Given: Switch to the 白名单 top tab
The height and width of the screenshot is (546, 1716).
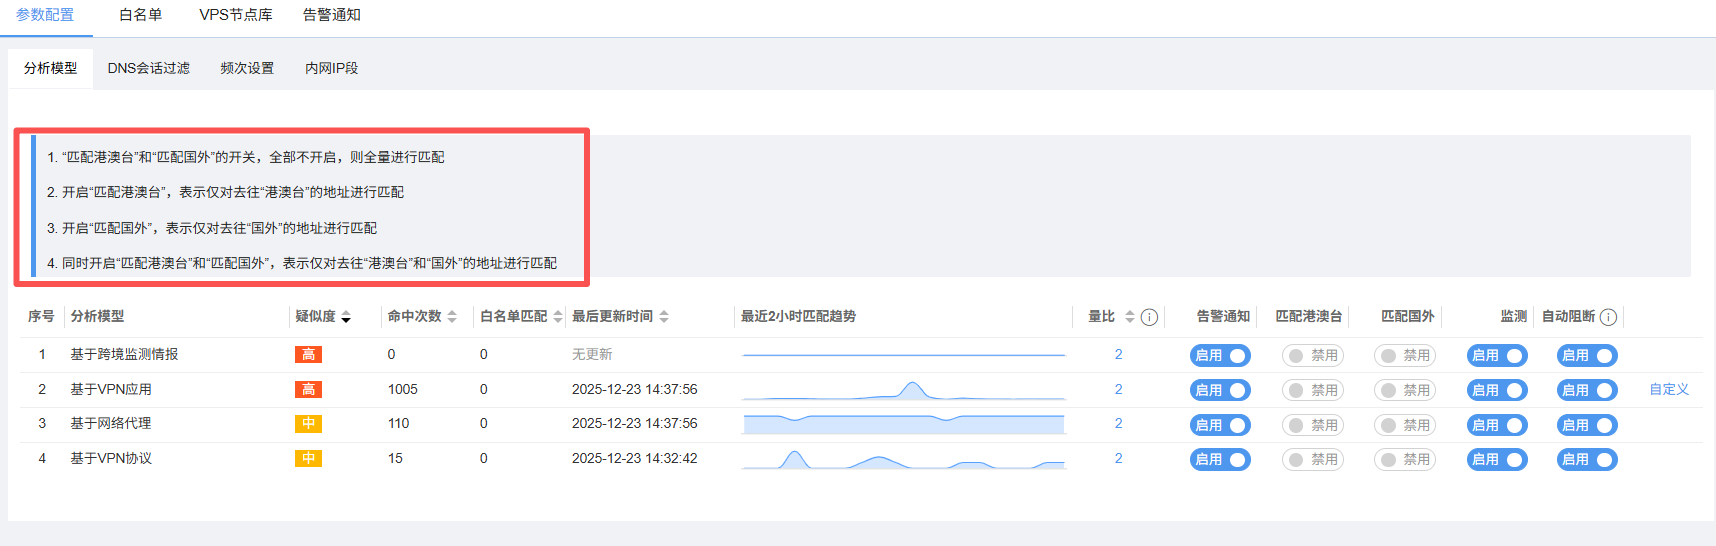Looking at the screenshot, I should 140,15.
